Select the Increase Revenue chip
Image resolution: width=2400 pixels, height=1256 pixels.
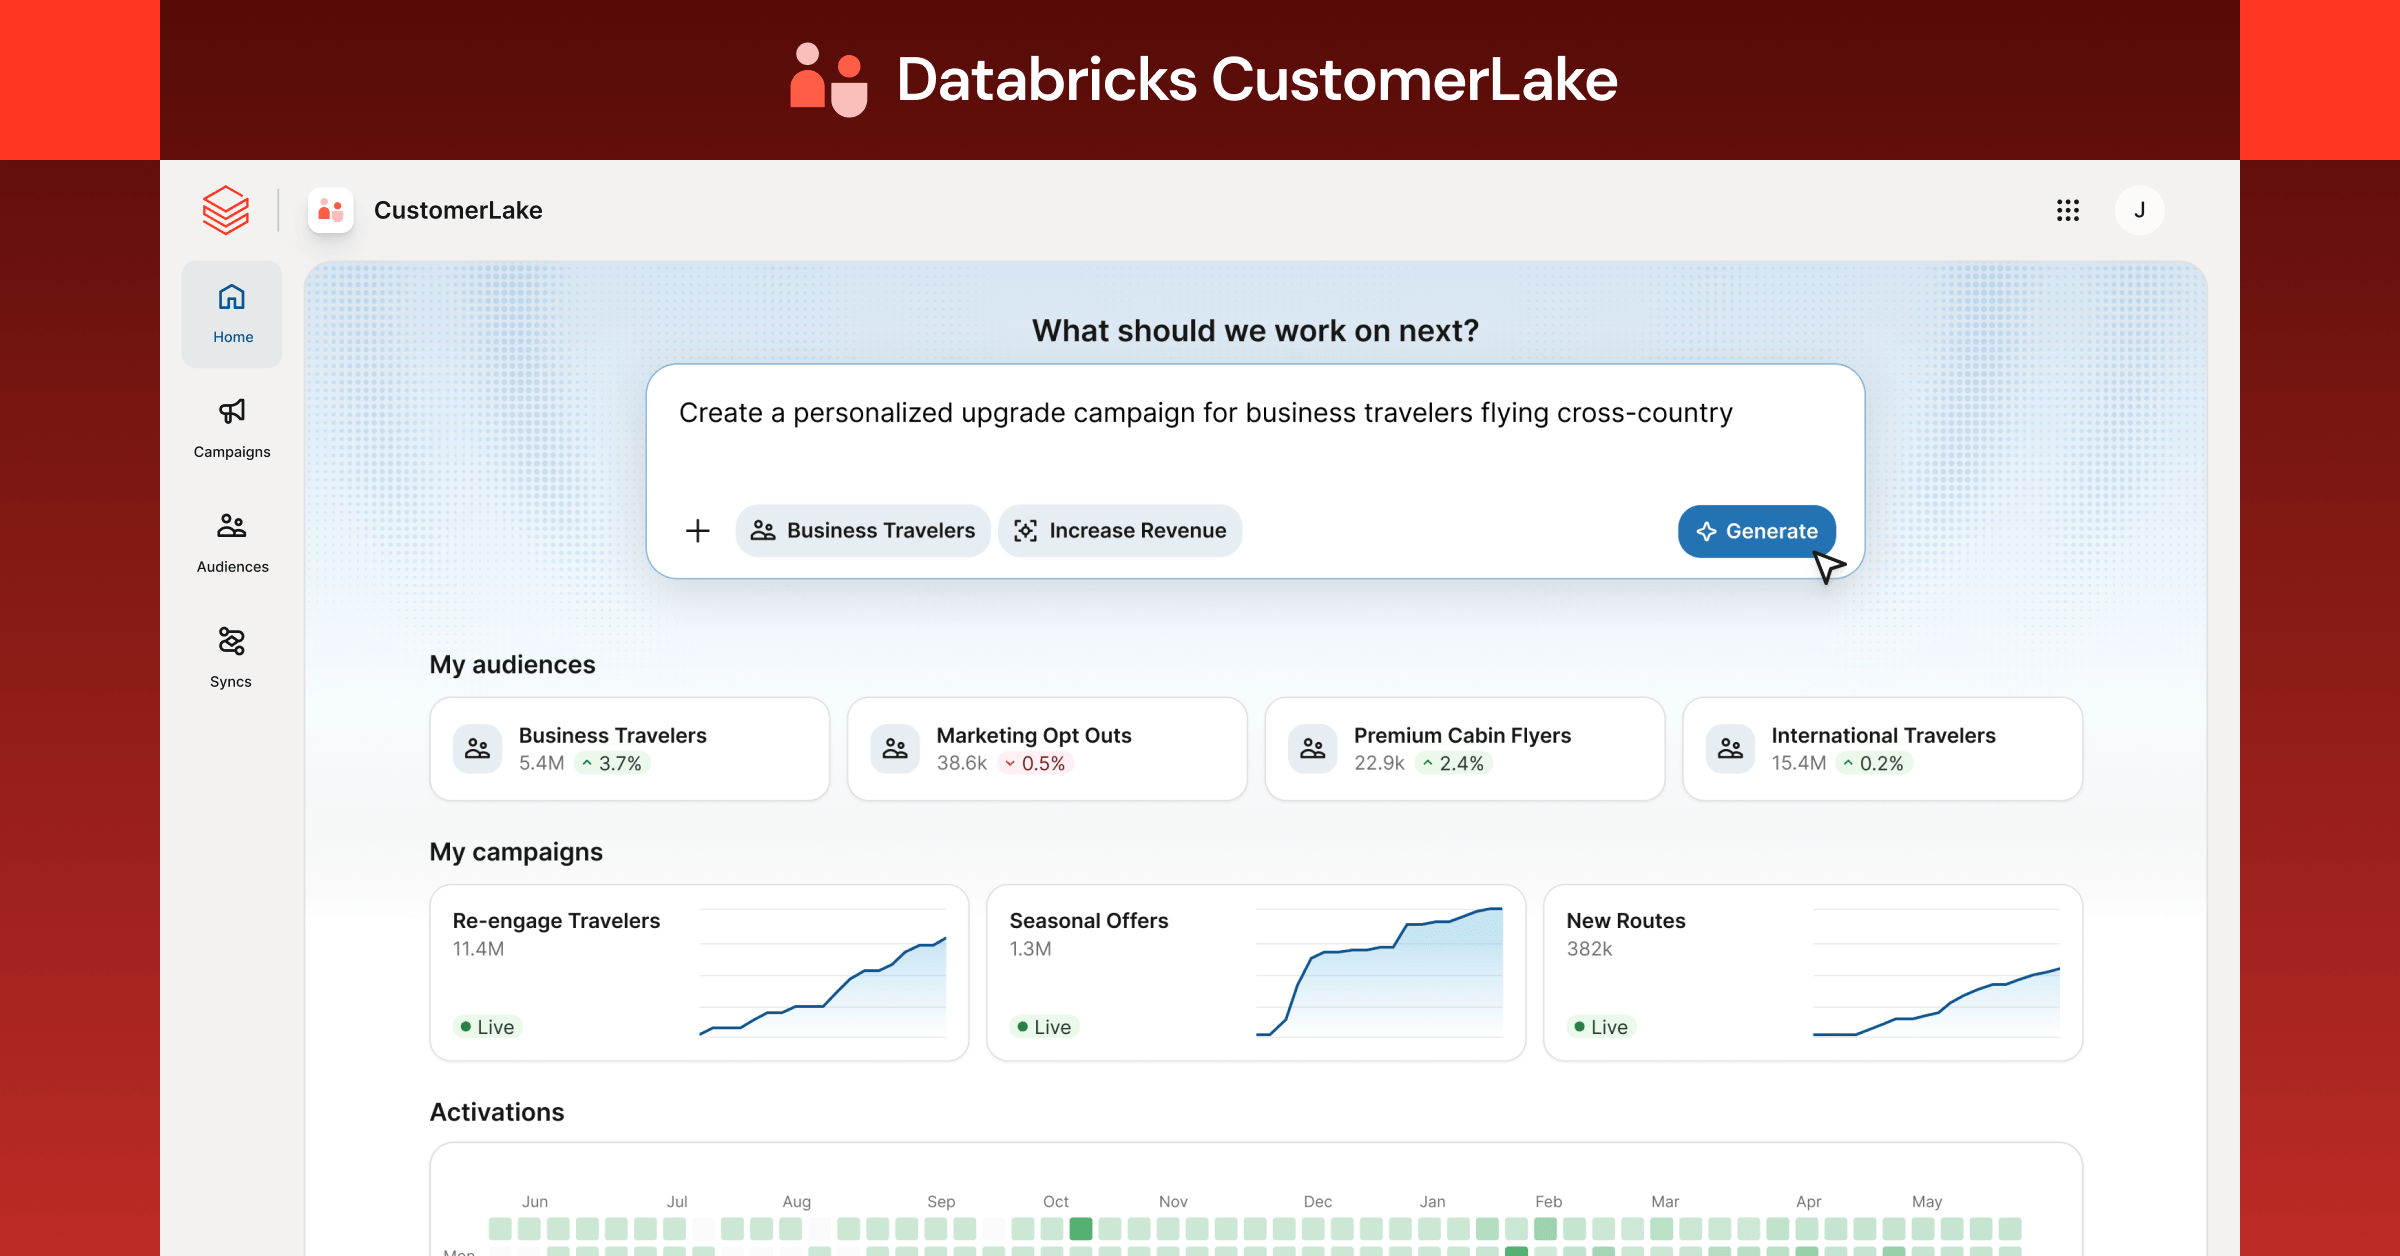1120,531
